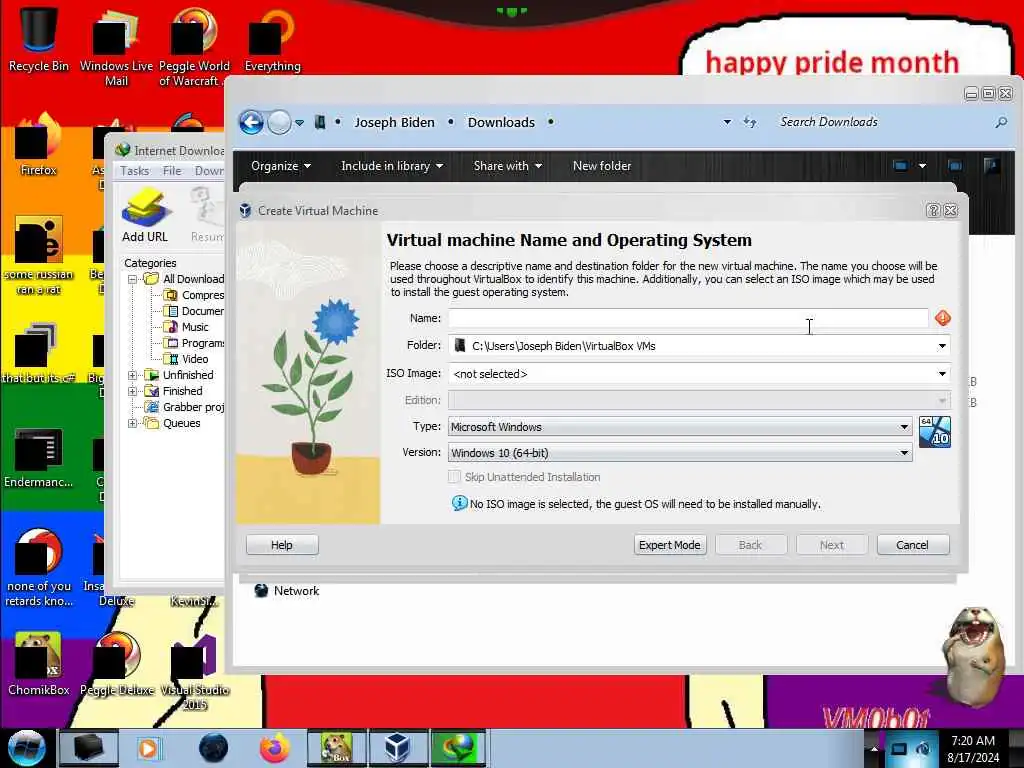Click Explorer forward navigation arrow
The width and height of the screenshot is (1024, 768).
pos(279,122)
